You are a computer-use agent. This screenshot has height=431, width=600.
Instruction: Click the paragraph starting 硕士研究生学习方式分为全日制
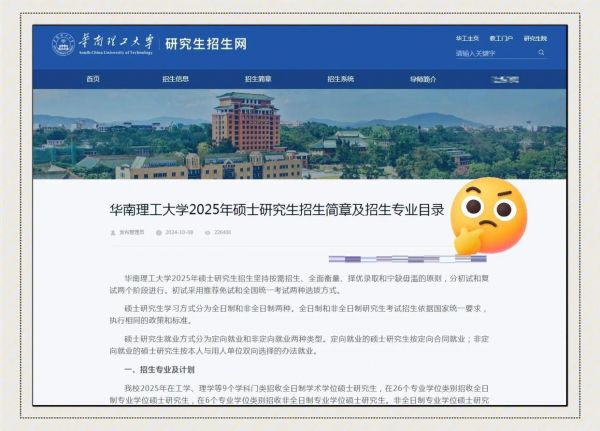coord(299,314)
